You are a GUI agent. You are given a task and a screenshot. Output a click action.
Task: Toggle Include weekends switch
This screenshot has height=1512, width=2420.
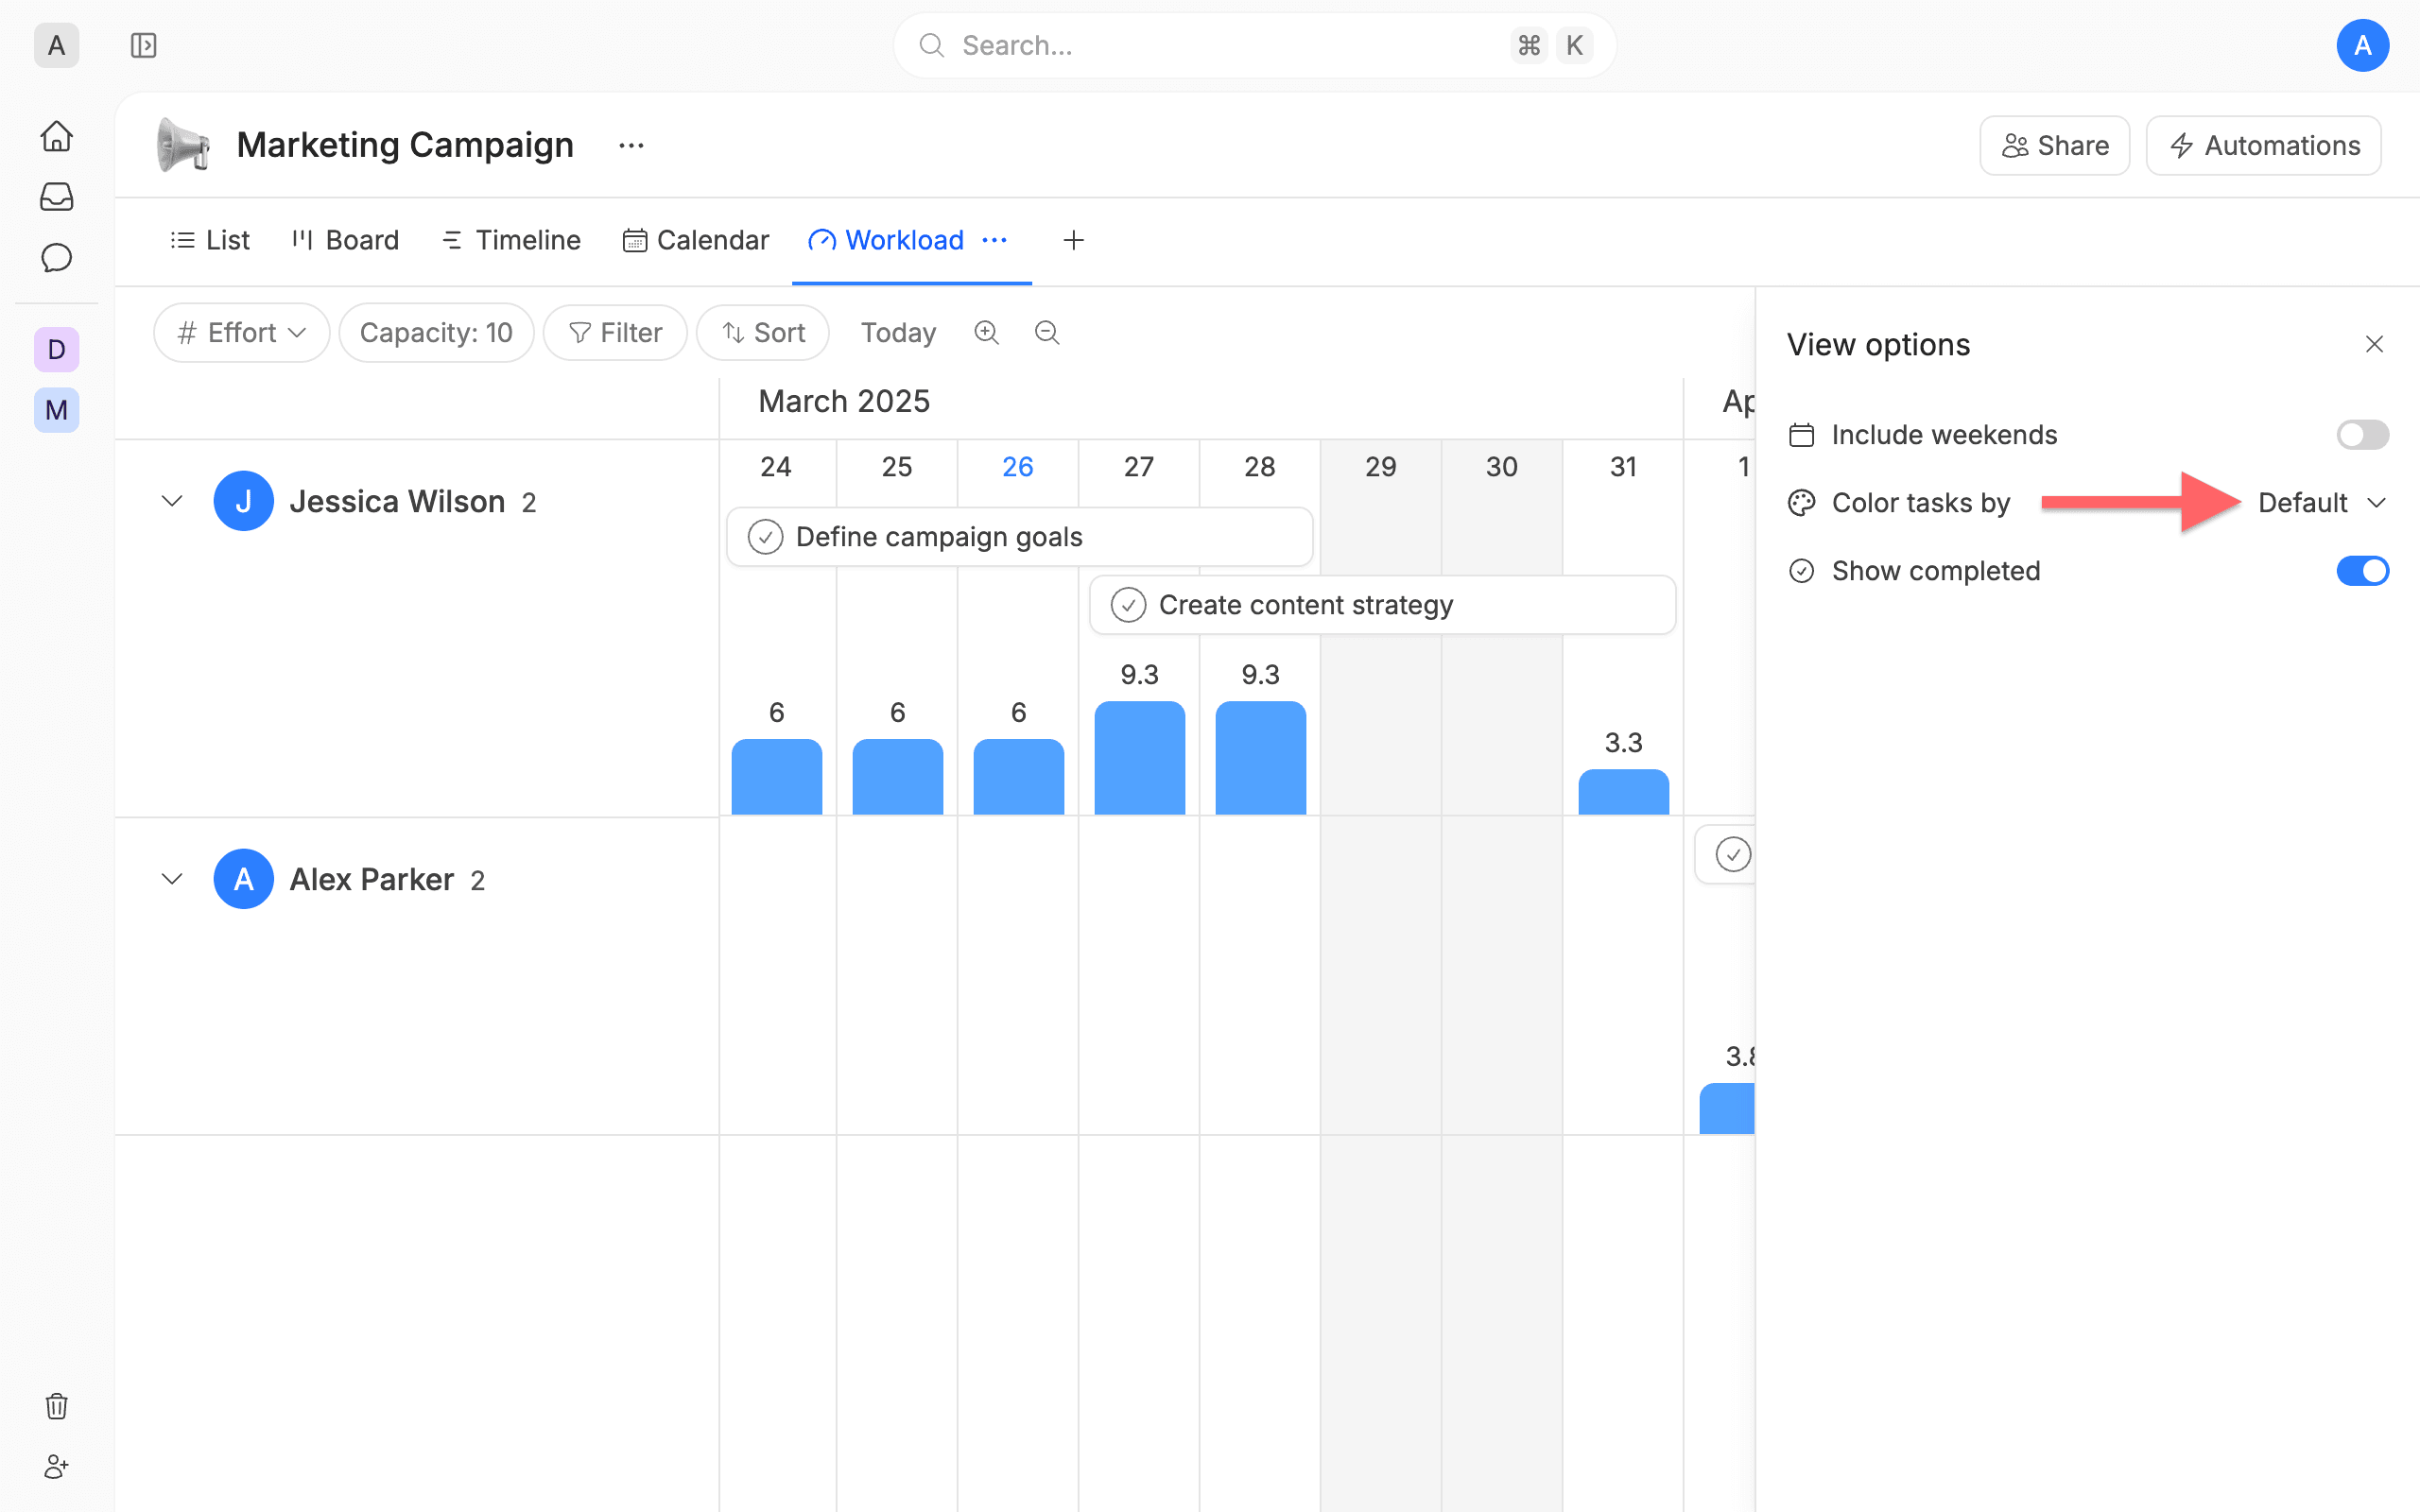[2362, 435]
